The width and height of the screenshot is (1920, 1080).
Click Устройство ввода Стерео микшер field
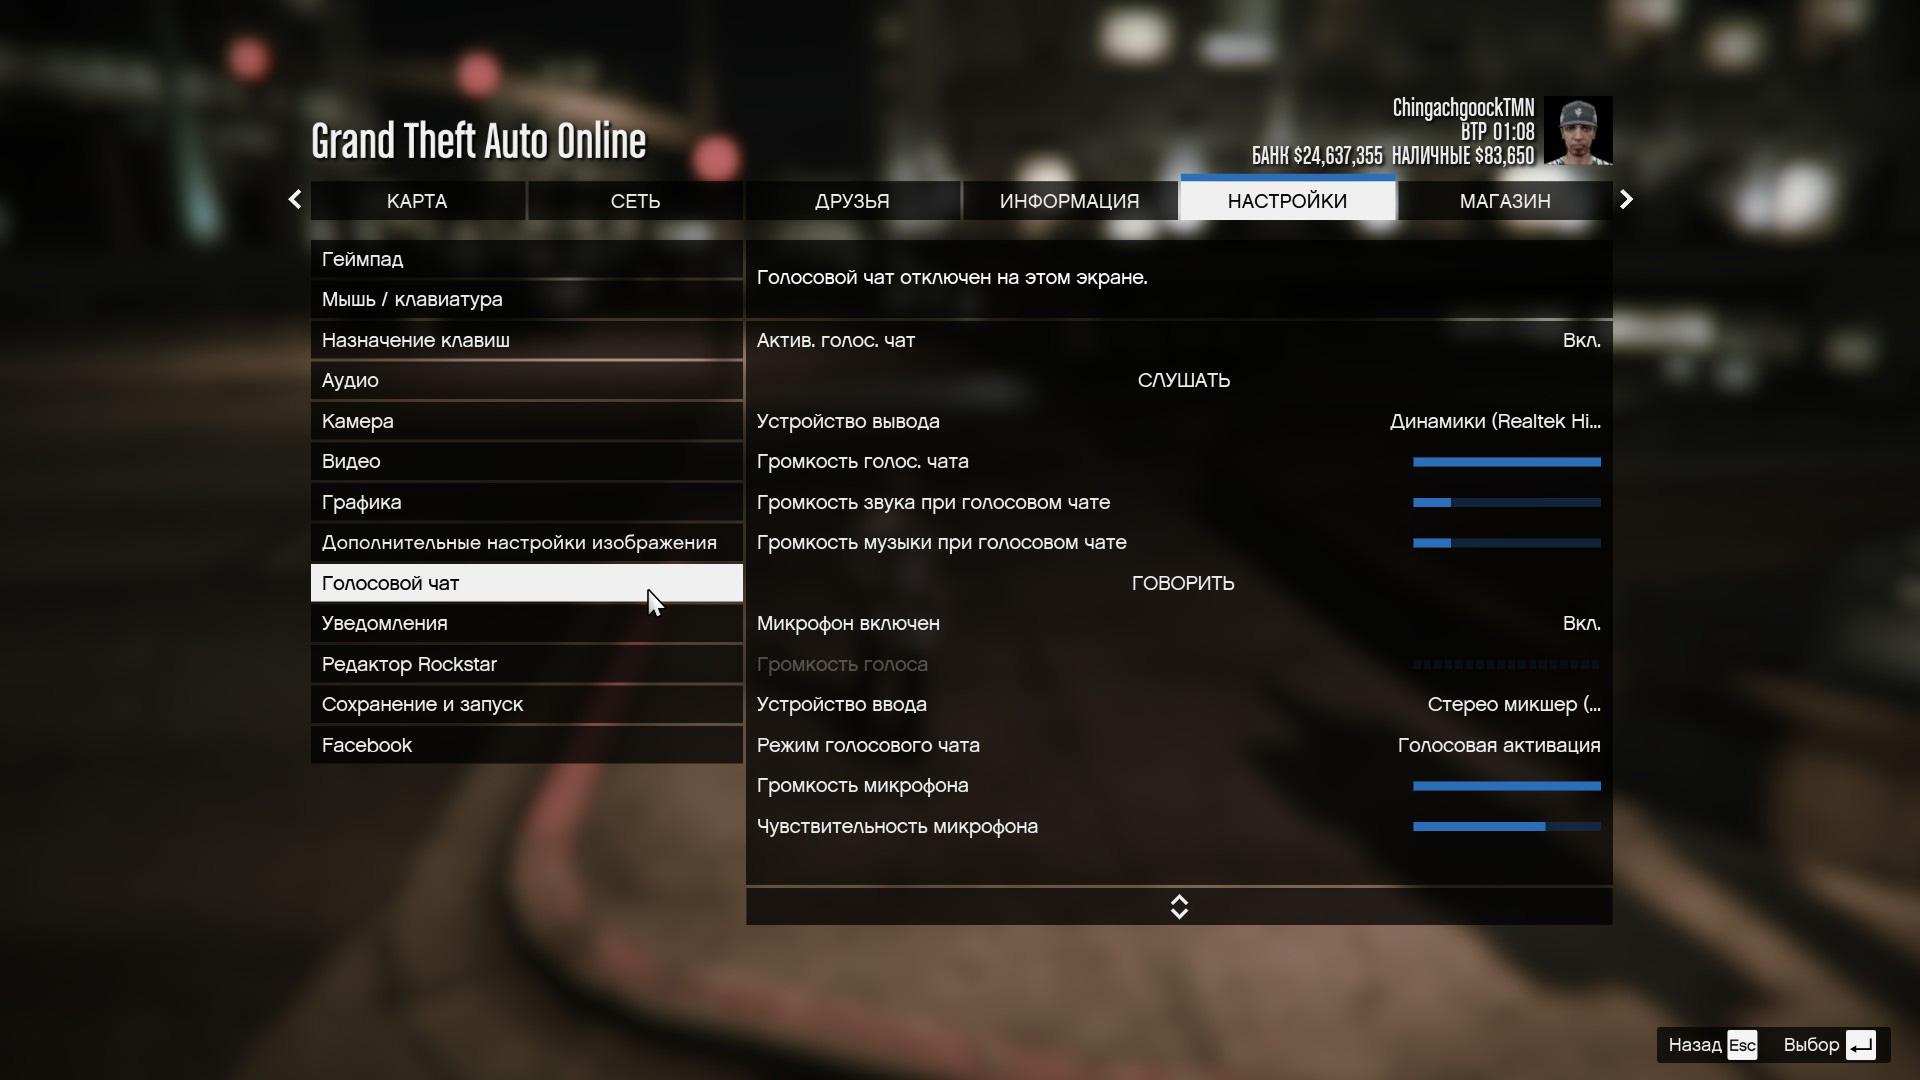pyautogui.click(x=1178, y=704)
